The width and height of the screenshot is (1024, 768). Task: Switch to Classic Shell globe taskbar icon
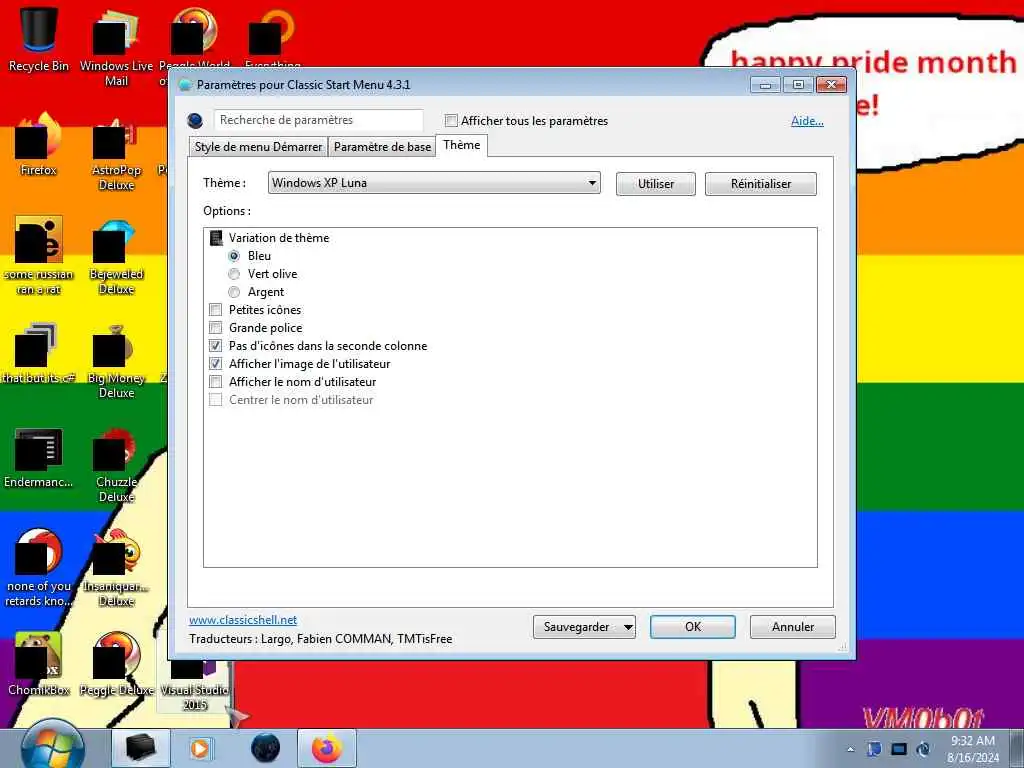point(265,748)
